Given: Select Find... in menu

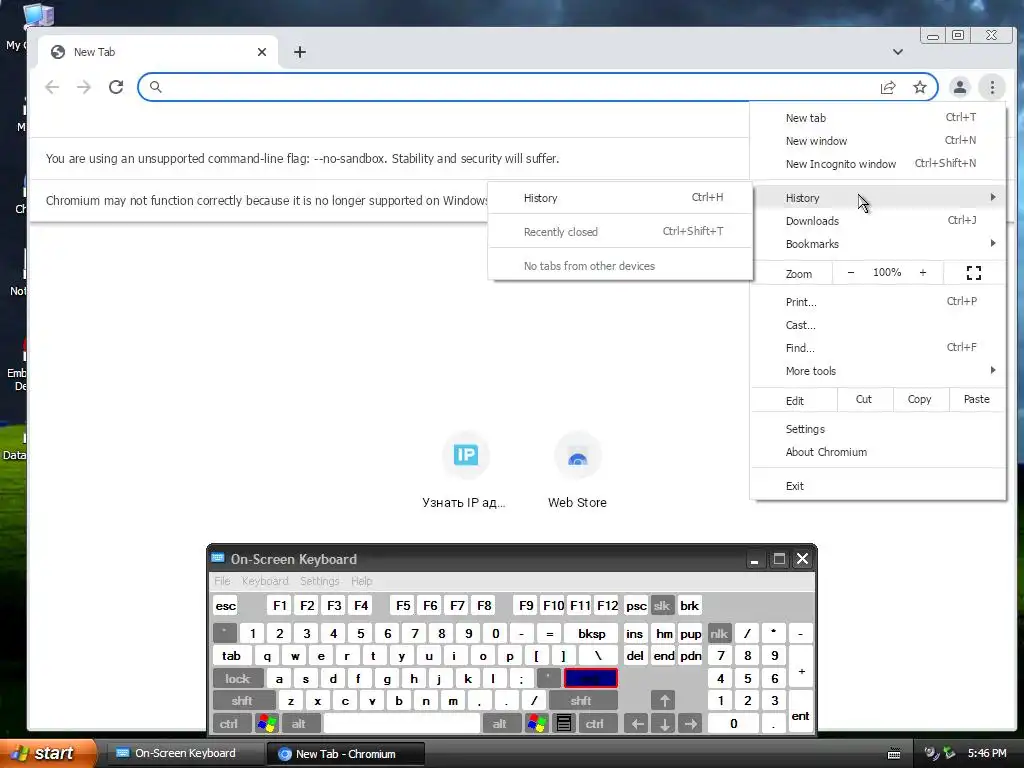Looking at the screenshot, I should point(878,347).
